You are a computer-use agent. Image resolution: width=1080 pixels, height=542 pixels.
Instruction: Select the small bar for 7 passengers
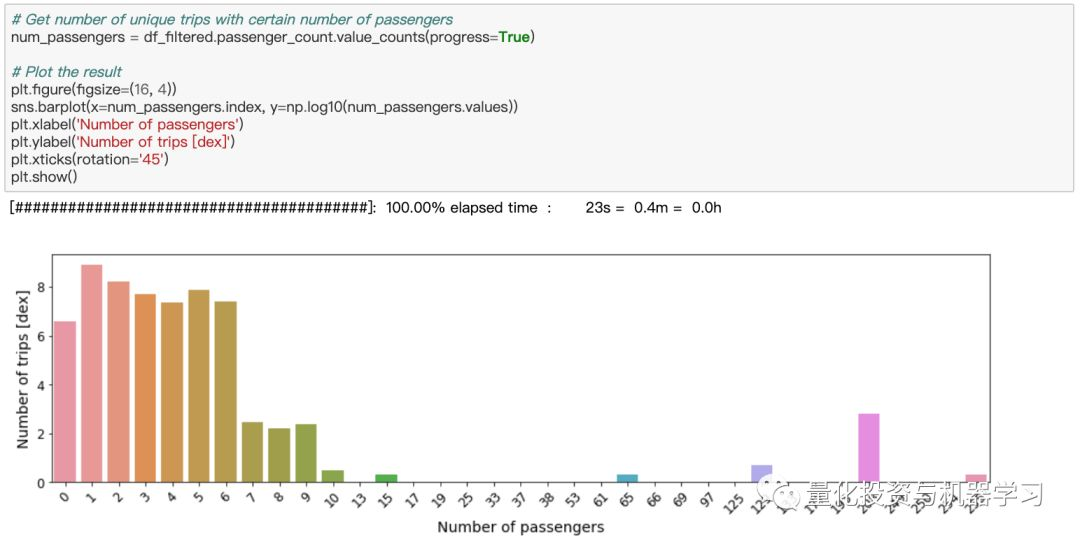click(252, 452)
